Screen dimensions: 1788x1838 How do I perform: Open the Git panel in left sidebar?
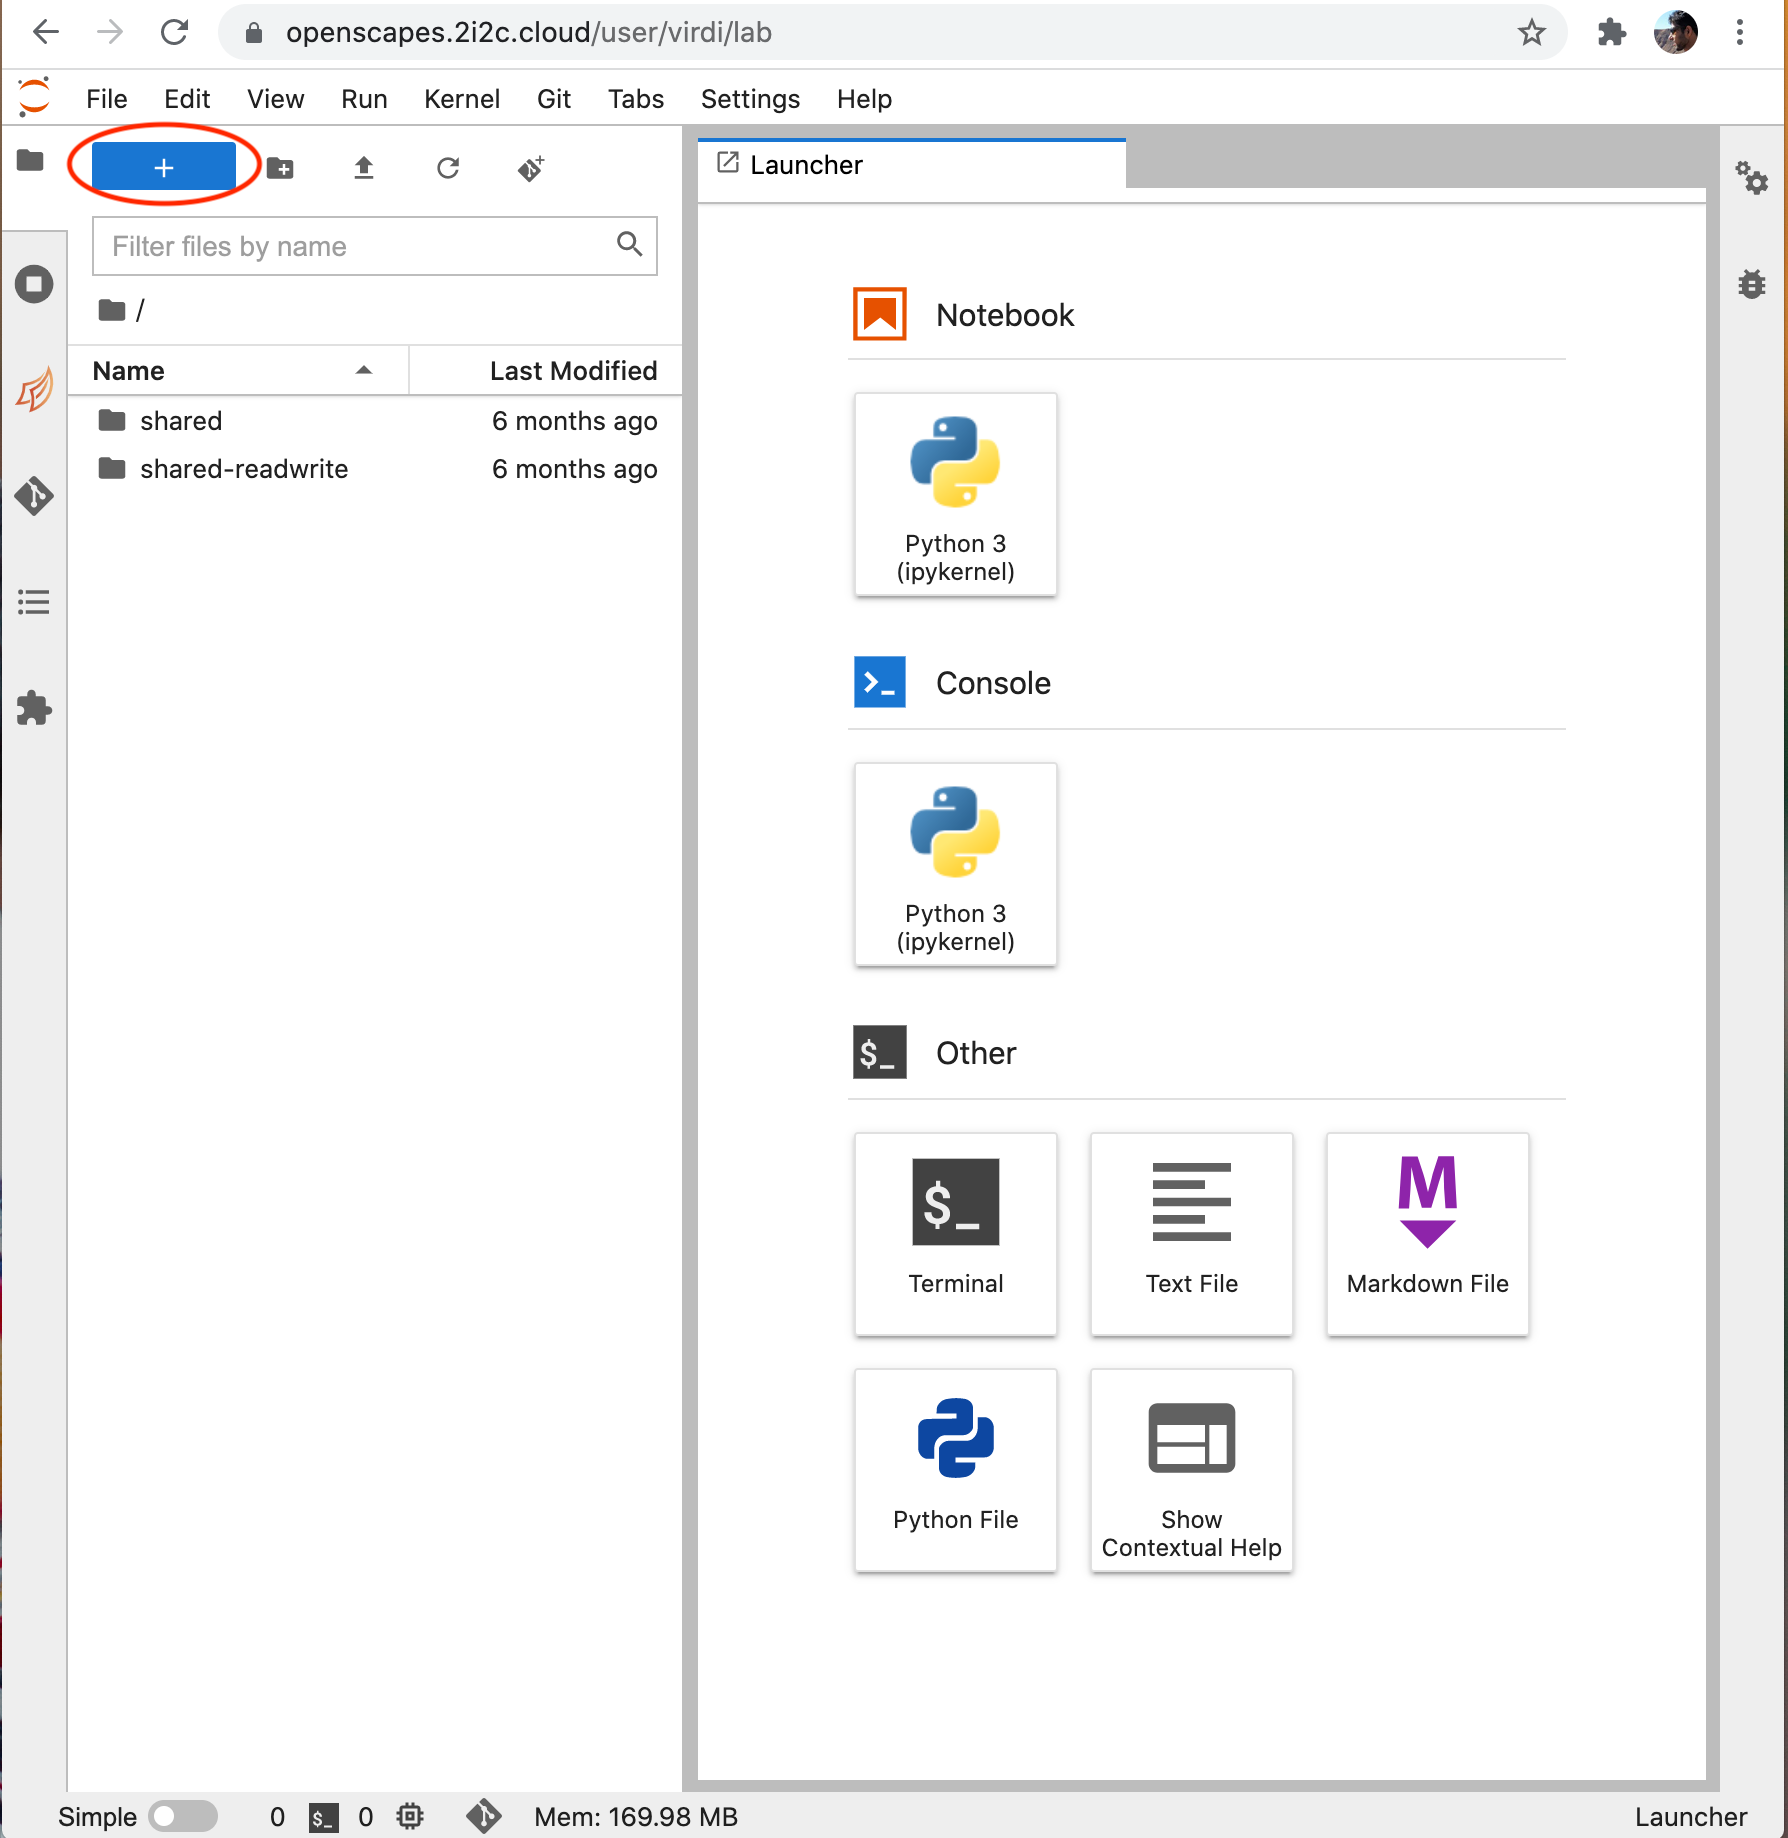coord(34,496)
